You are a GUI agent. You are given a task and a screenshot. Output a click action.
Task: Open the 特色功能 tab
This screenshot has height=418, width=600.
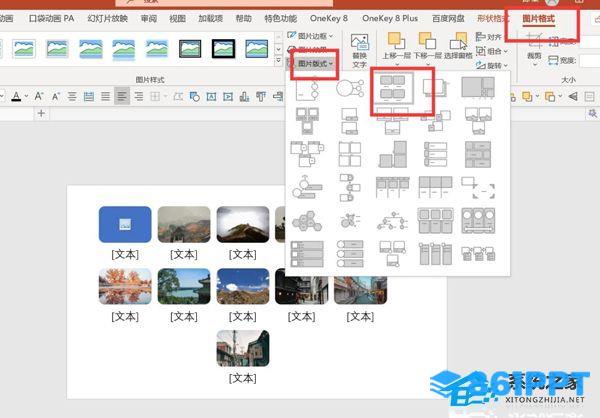click(x=280, y=18)
